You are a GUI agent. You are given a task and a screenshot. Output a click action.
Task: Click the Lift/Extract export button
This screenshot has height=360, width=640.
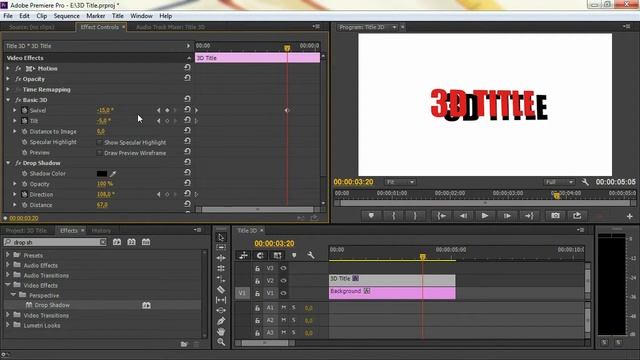tap(577, 216)
